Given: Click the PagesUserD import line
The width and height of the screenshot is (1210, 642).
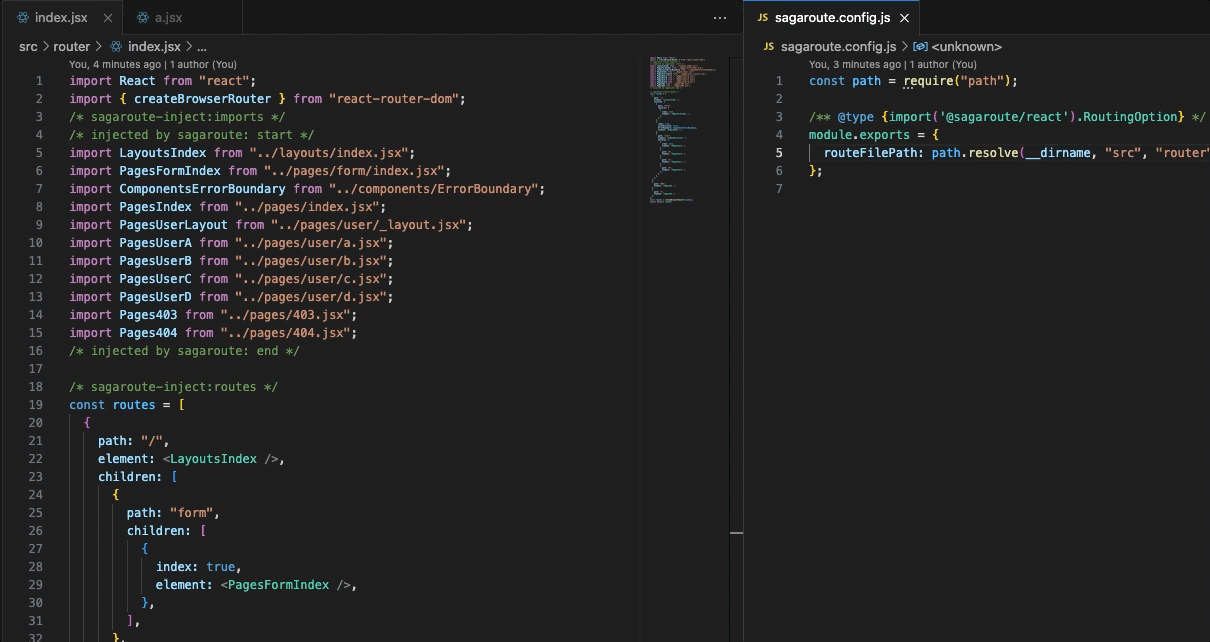Looking at the screenshot, I should point(231,297).
